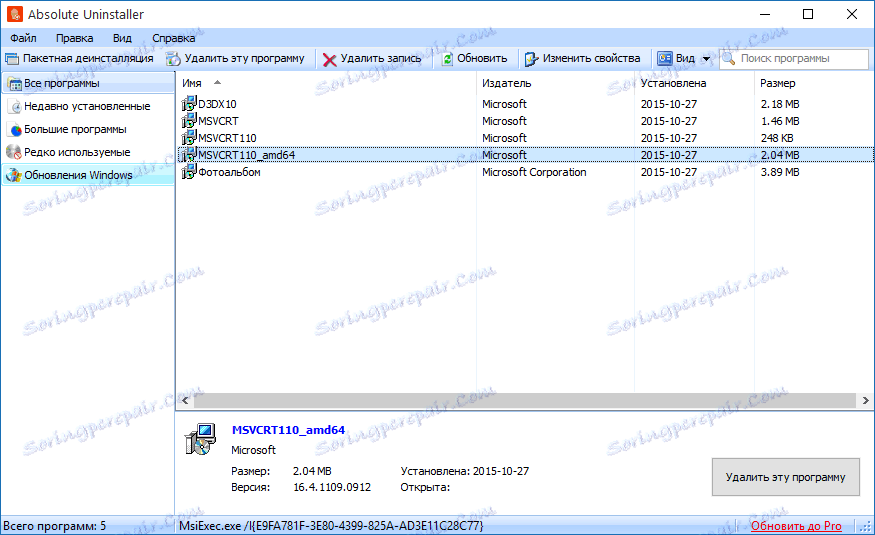Screen dimensions: 875x535
Task: Click the MsiExec.exe command in status bar
Action: [331, 526]
